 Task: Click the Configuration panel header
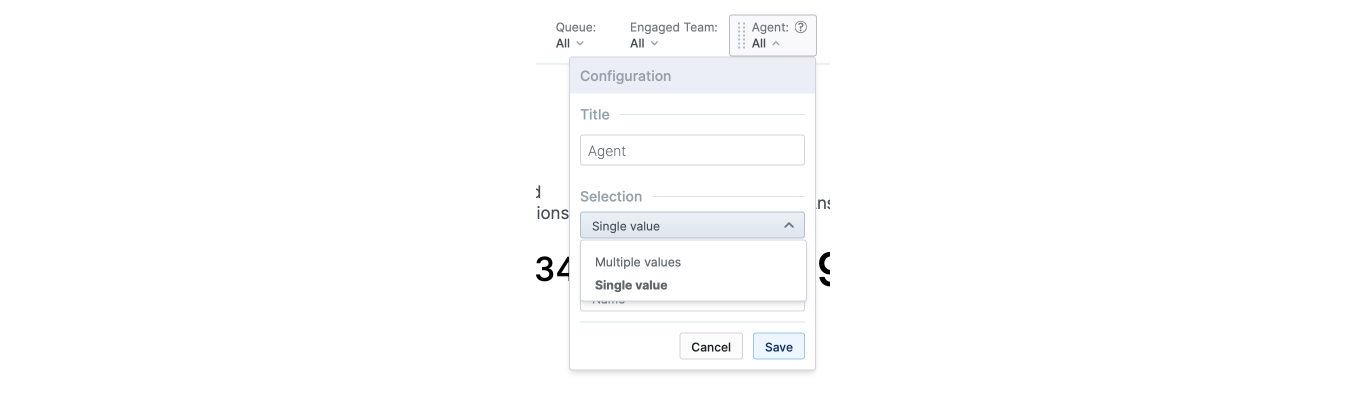pyautogui.click(x=692, y=76)
